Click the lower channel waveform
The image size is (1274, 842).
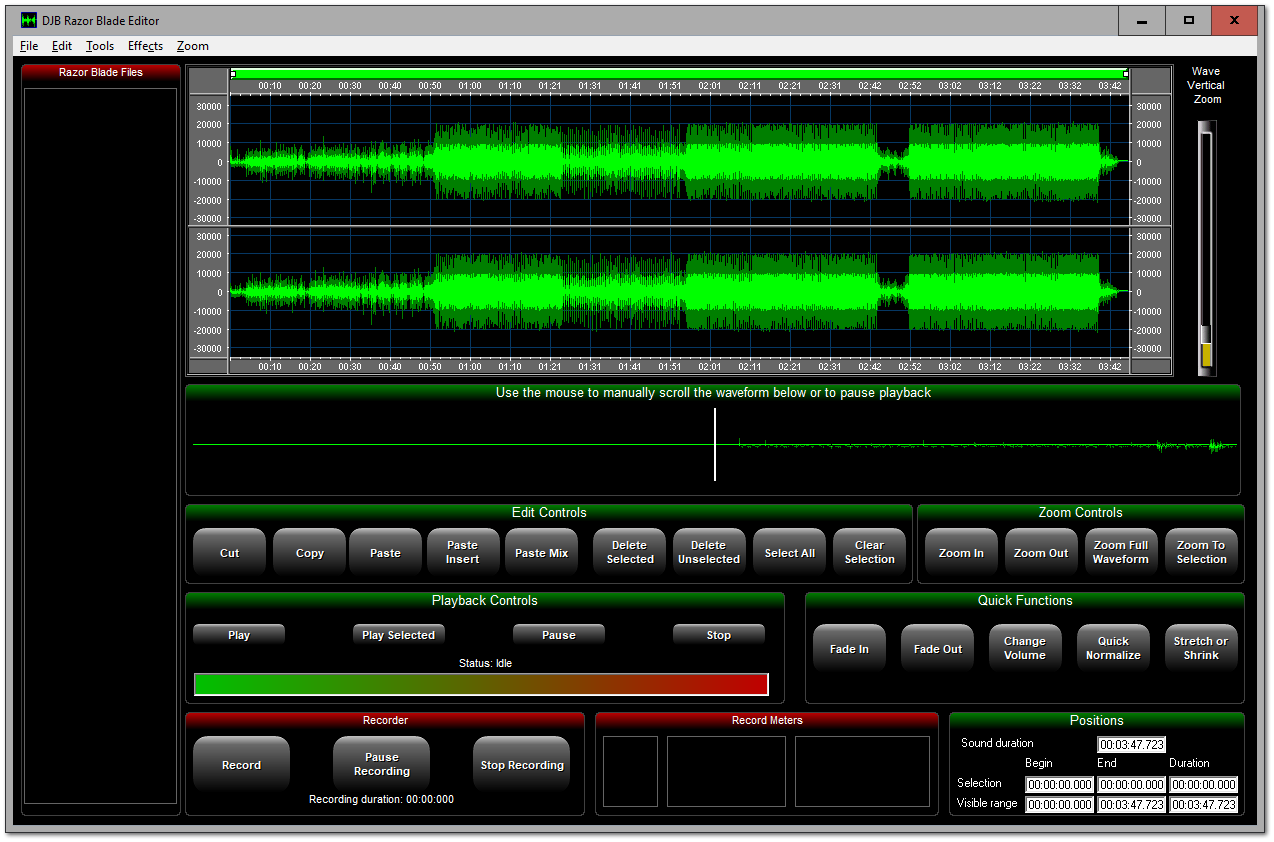point(679,292)
